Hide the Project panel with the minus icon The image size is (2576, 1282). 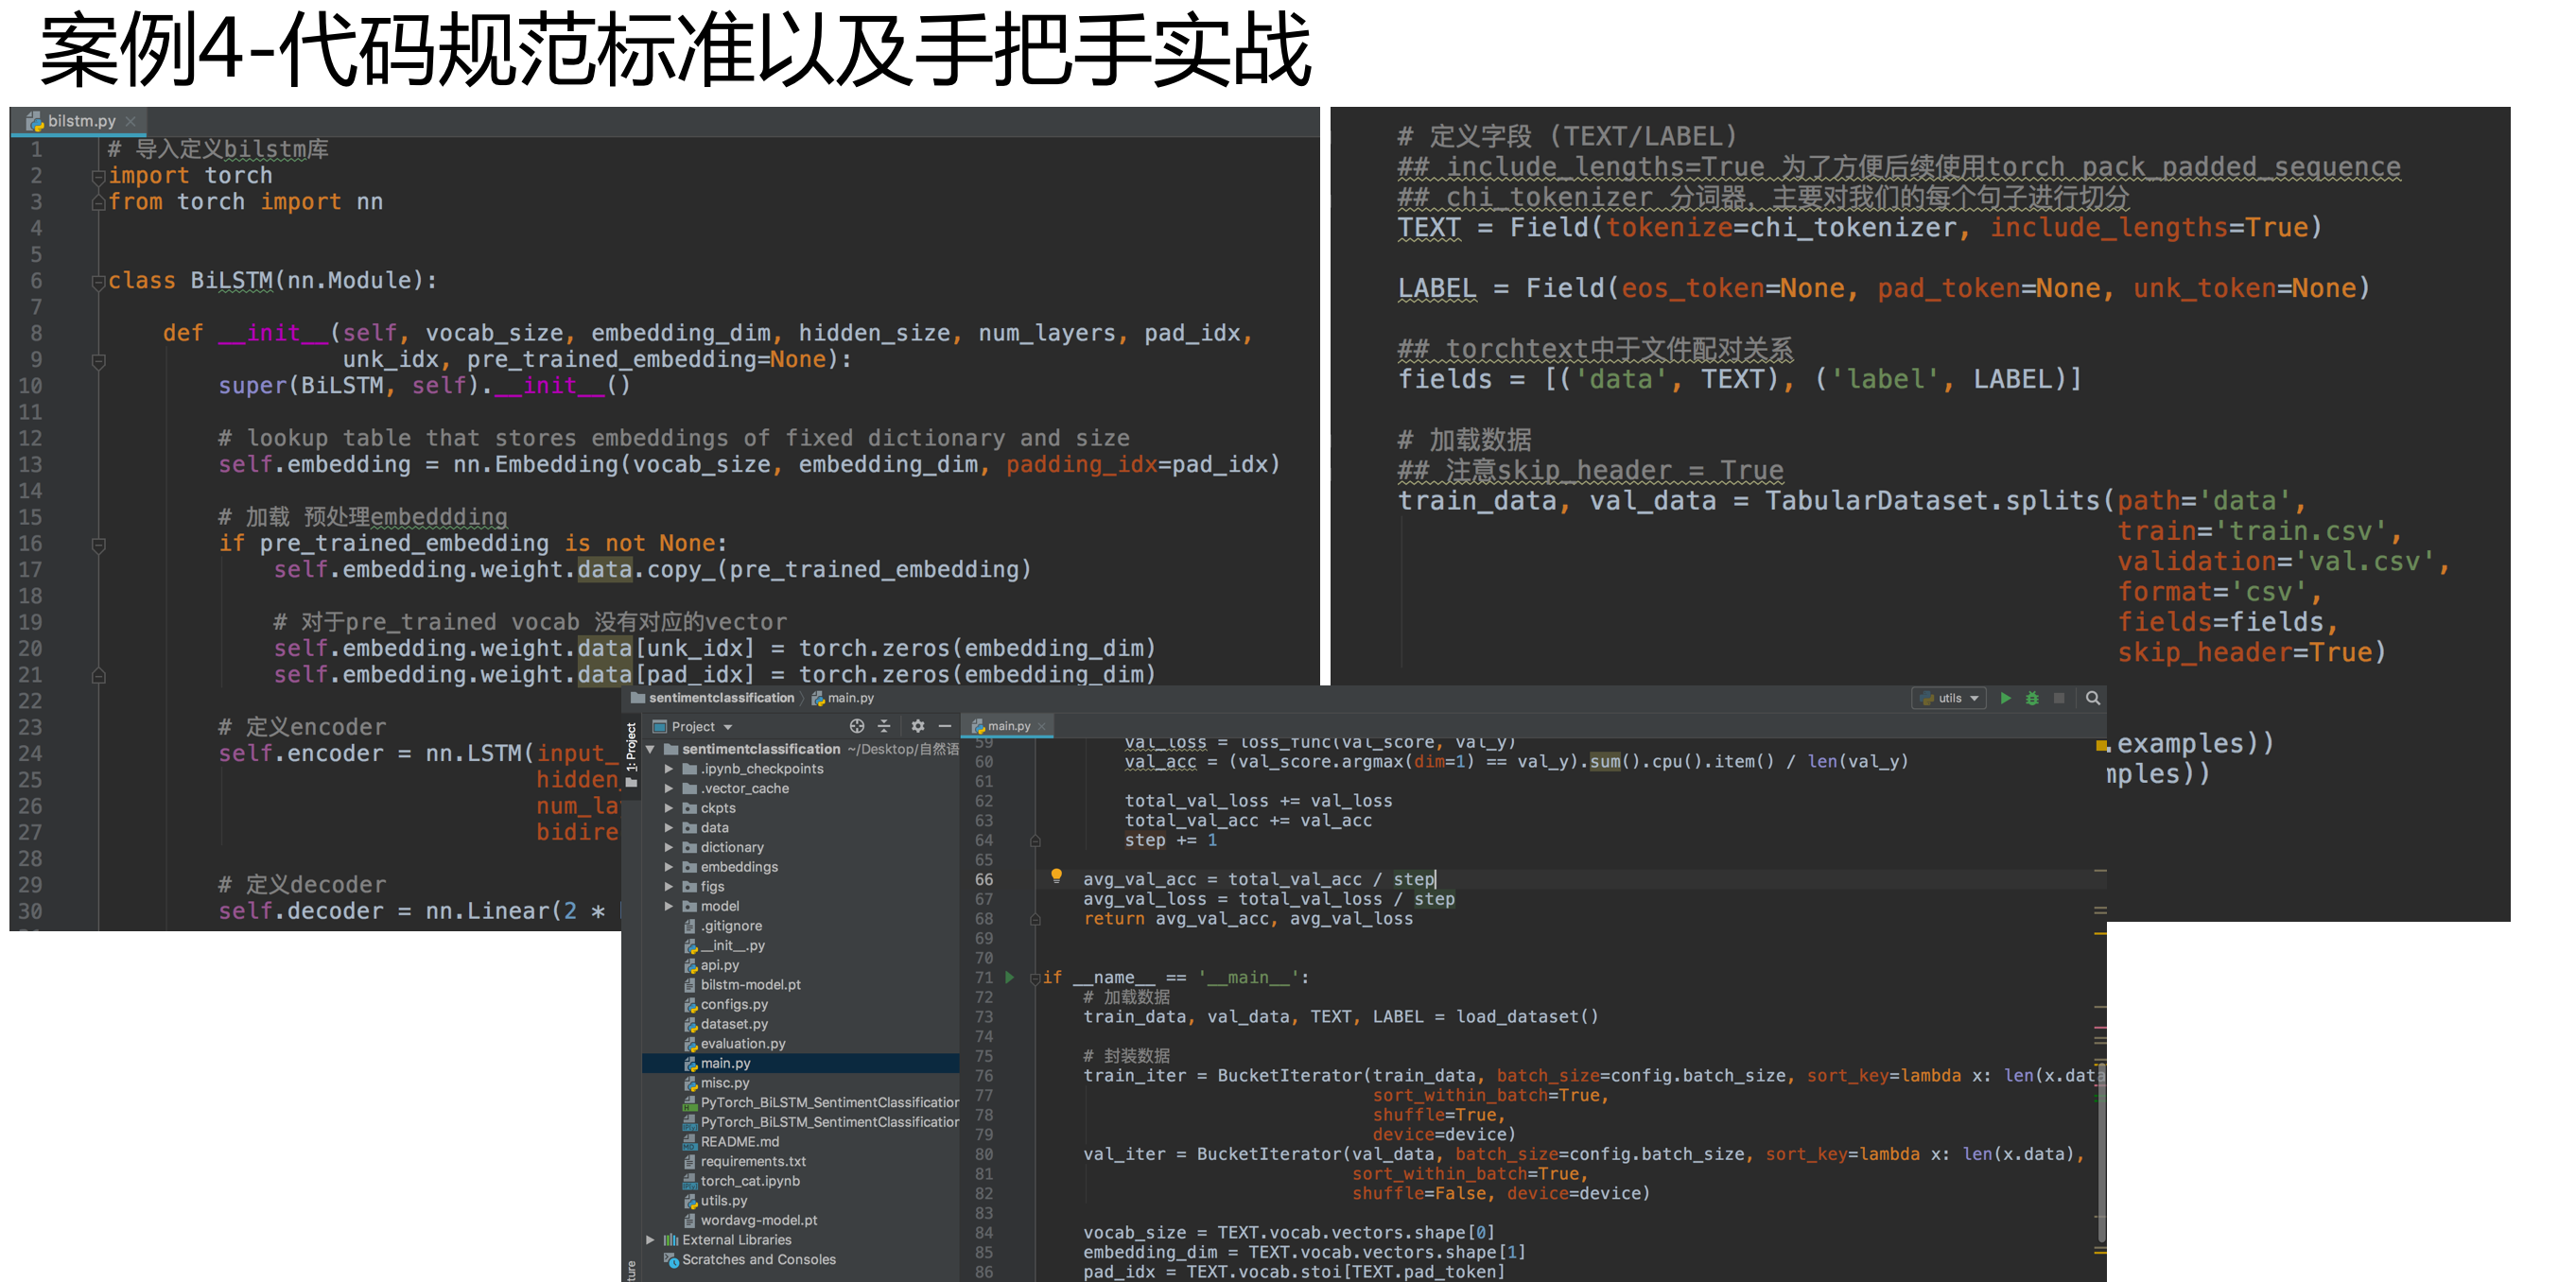[x=945, y=727]
